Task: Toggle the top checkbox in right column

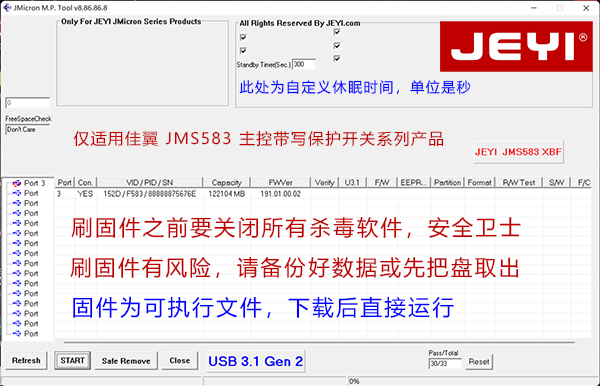Action: coord(337,31)
